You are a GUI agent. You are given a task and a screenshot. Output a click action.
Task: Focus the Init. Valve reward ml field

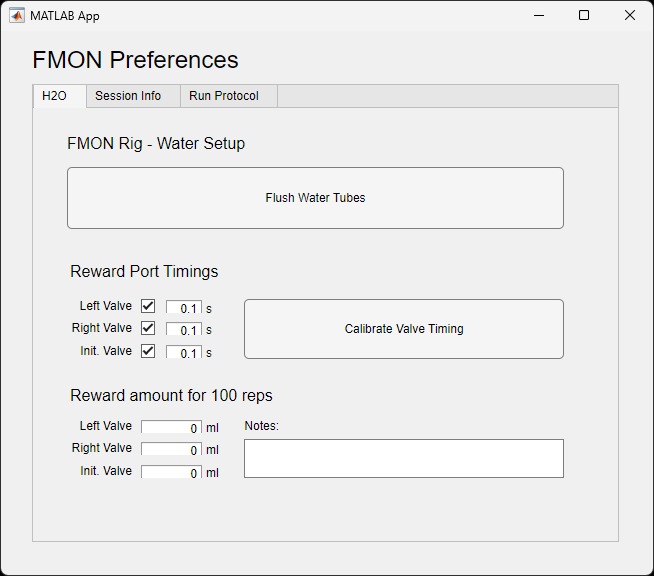coord(171,471)
